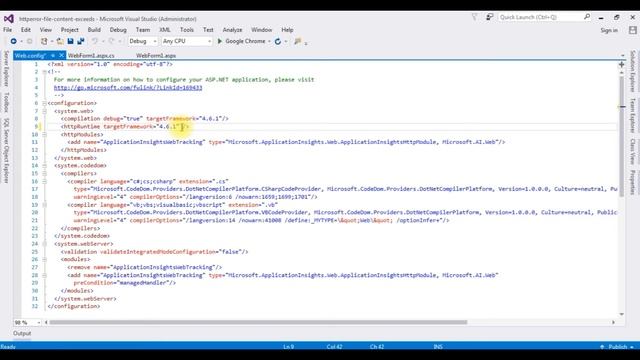Open the Project menu
The height and width of the screenshot is (360, 640).
(x=69, y=30)
